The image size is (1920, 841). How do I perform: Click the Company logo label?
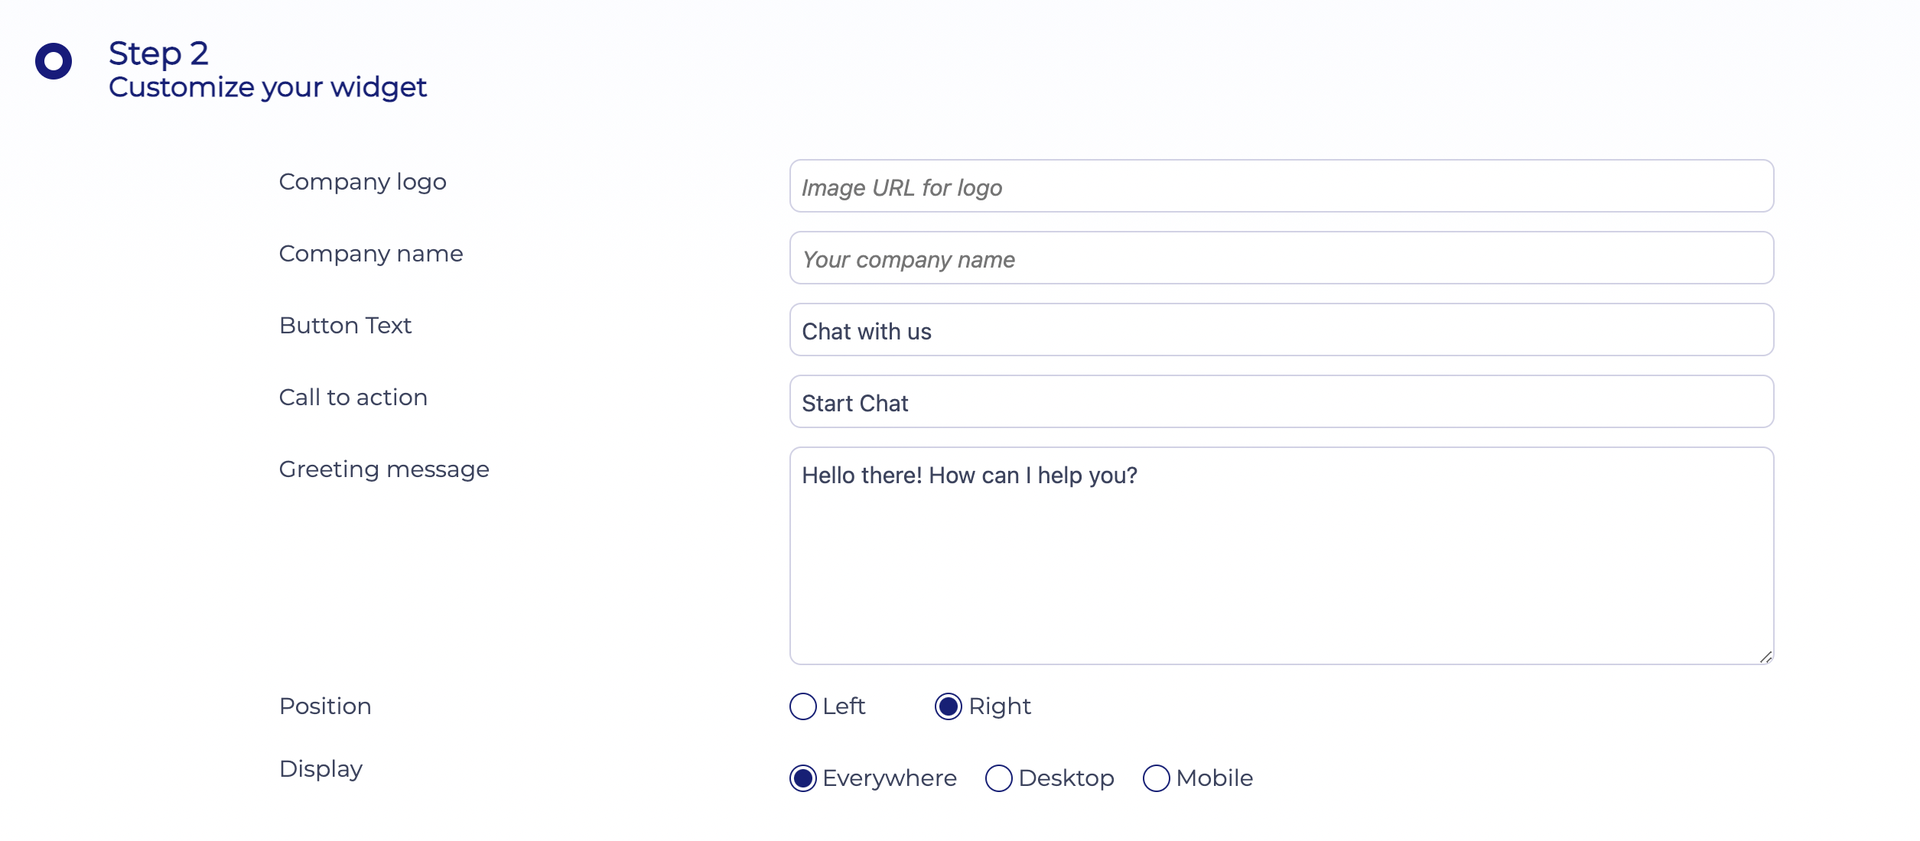pos(362,182)
